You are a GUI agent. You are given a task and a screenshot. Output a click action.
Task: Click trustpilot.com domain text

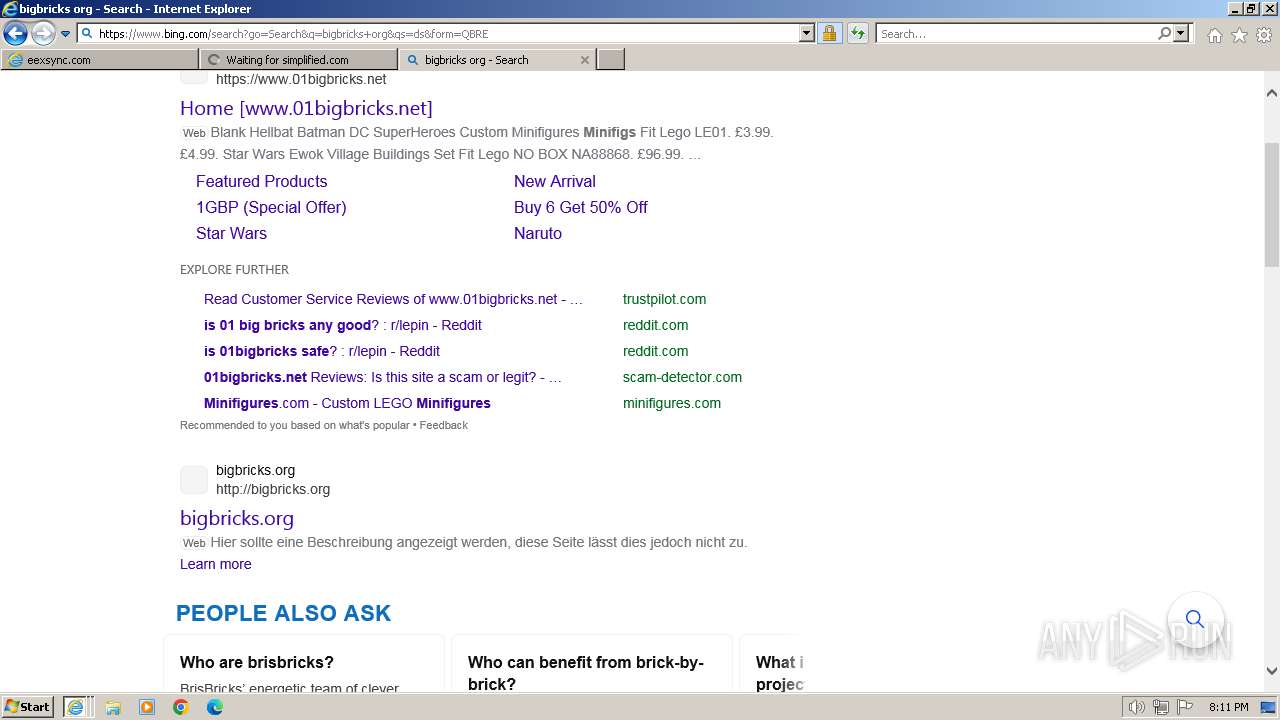pos(664,299)
